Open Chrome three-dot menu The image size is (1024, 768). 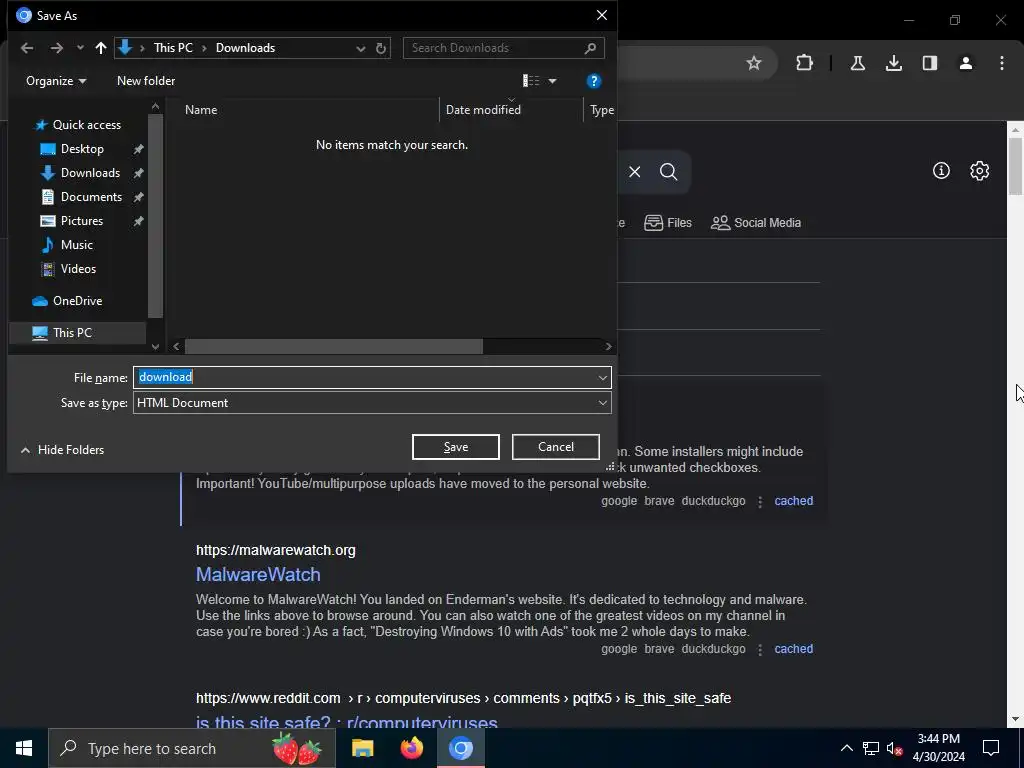[1001, 63]
